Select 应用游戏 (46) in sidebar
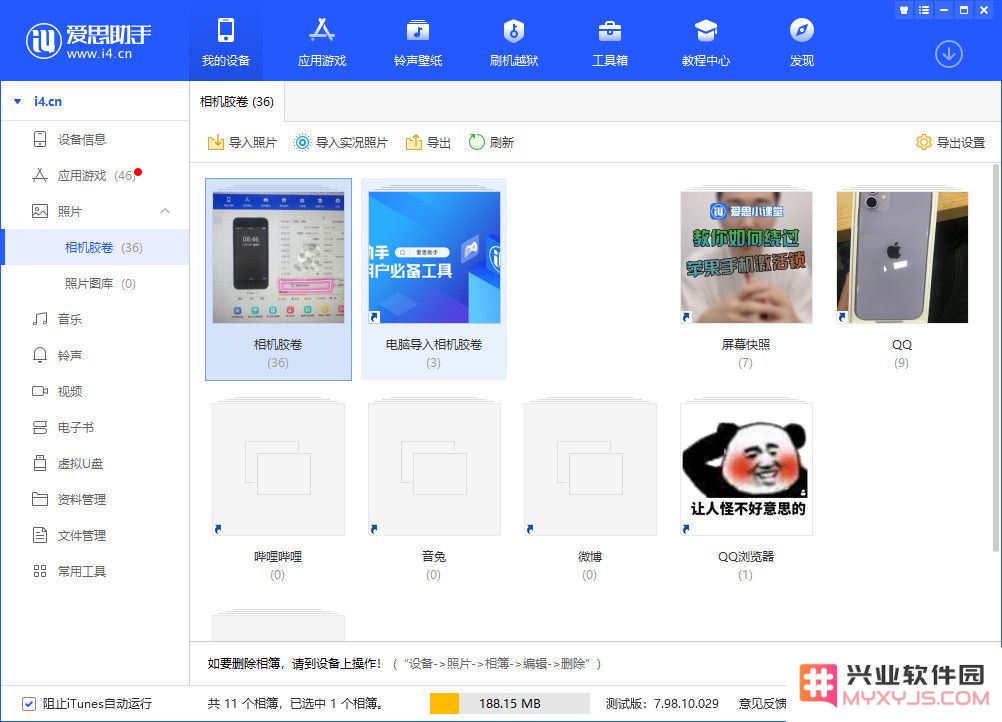This screenshot has width=1002, height=722. [95, 175]
